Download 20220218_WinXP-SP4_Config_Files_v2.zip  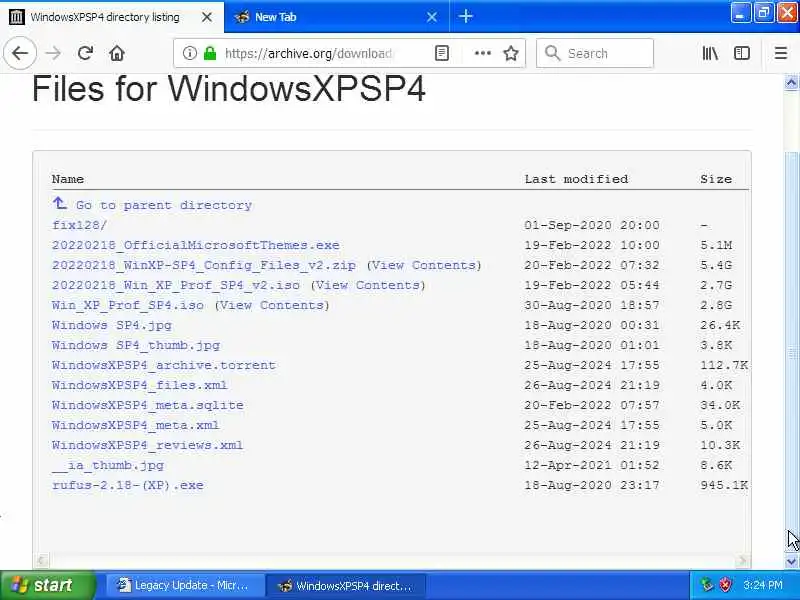tap(204, 265)
